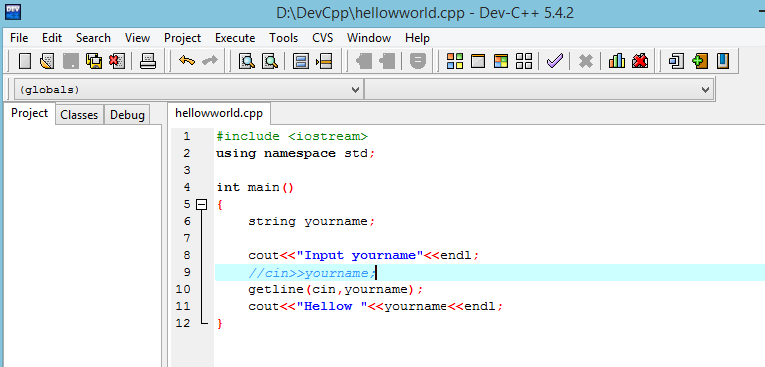The image size is (765, 367).
Task: Close the file with red X document icon
Action: [117, 61]
